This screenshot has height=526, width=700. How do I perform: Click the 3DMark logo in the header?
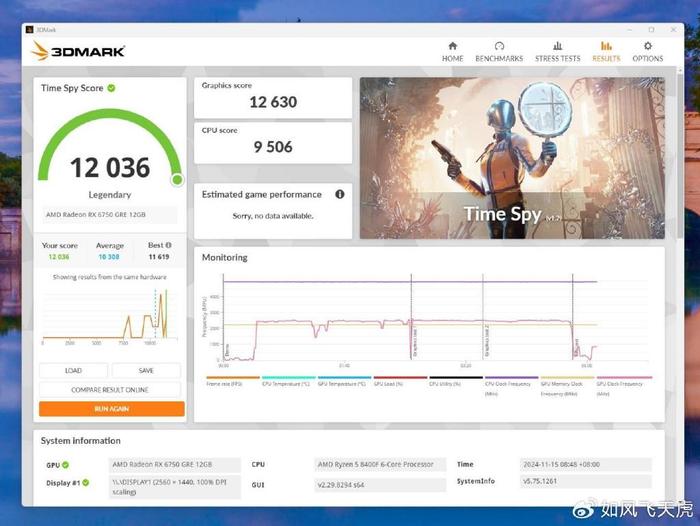coord(78,51)
